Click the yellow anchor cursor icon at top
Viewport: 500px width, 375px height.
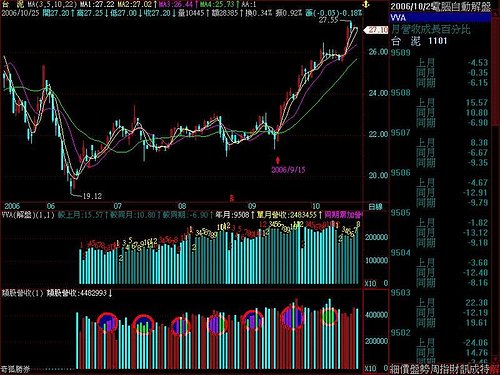click(366, 5)
